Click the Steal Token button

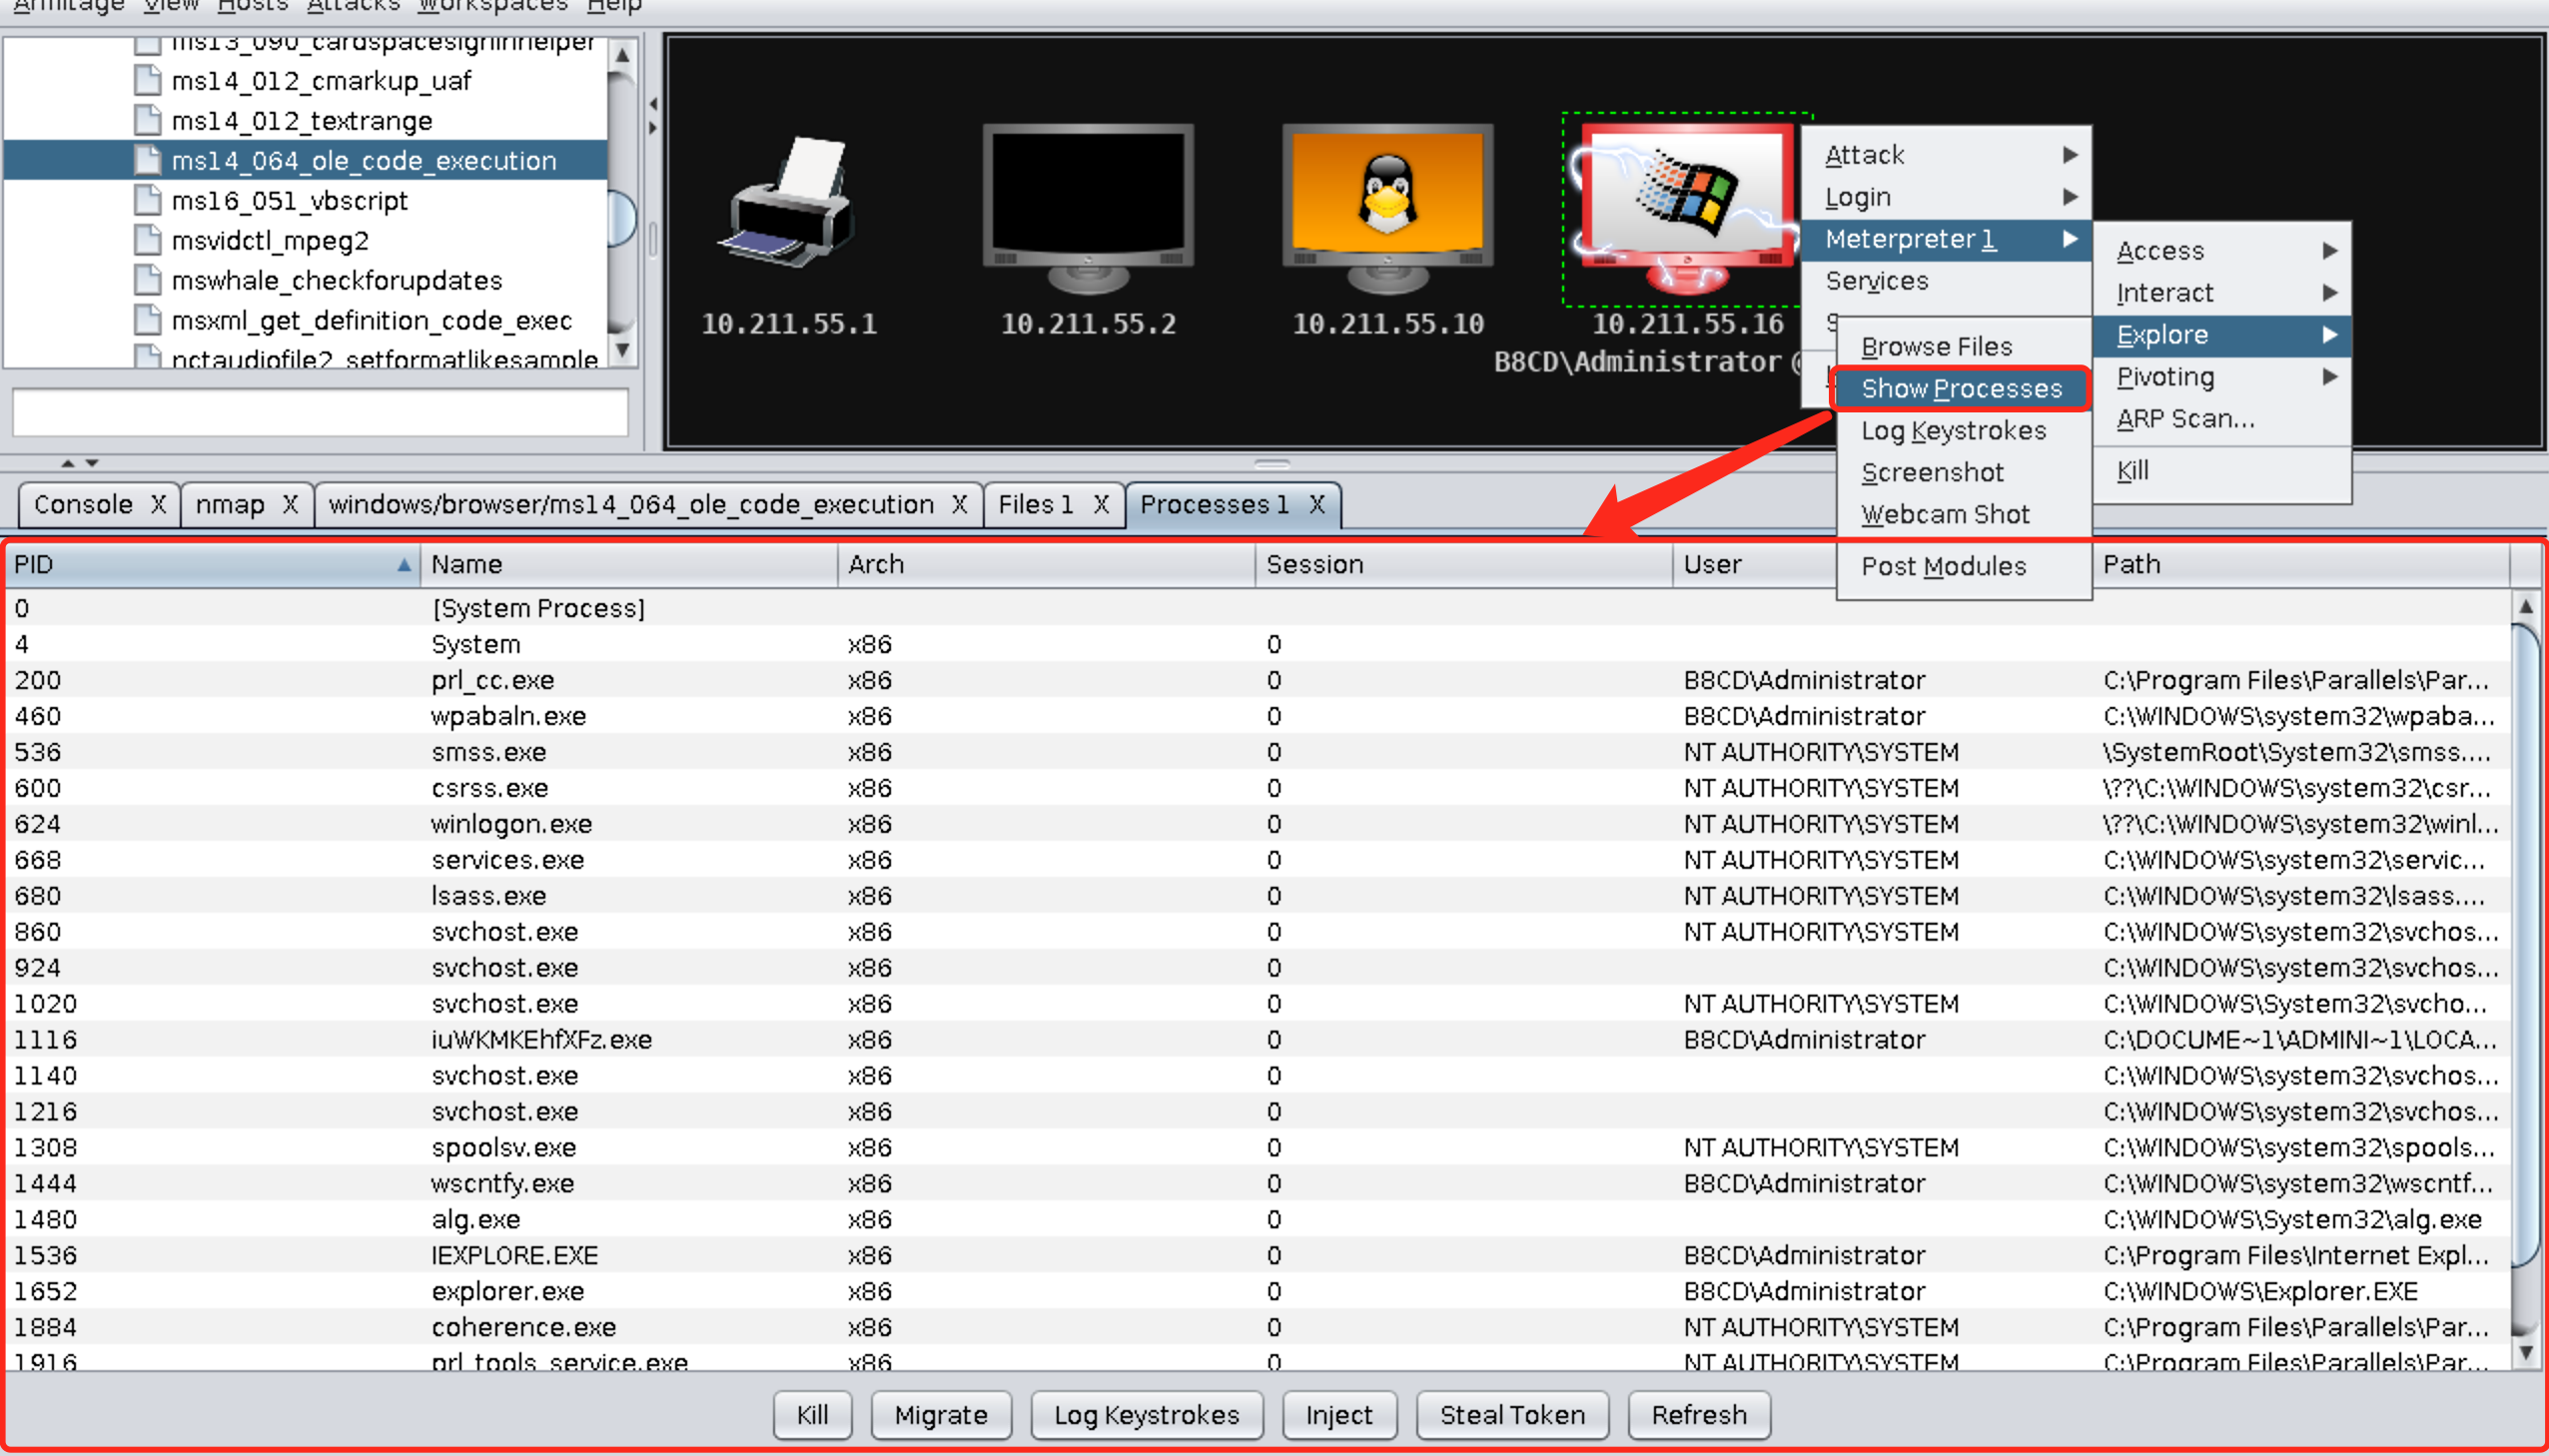click(1512, 1414)
